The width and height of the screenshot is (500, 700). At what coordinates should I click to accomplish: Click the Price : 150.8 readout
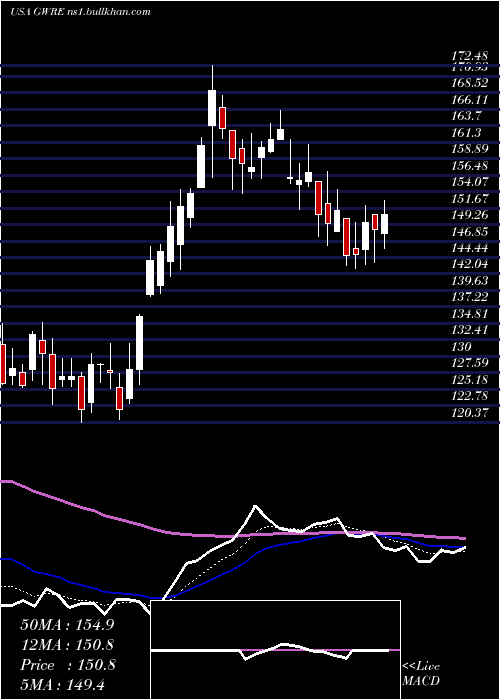coord(67,665)
